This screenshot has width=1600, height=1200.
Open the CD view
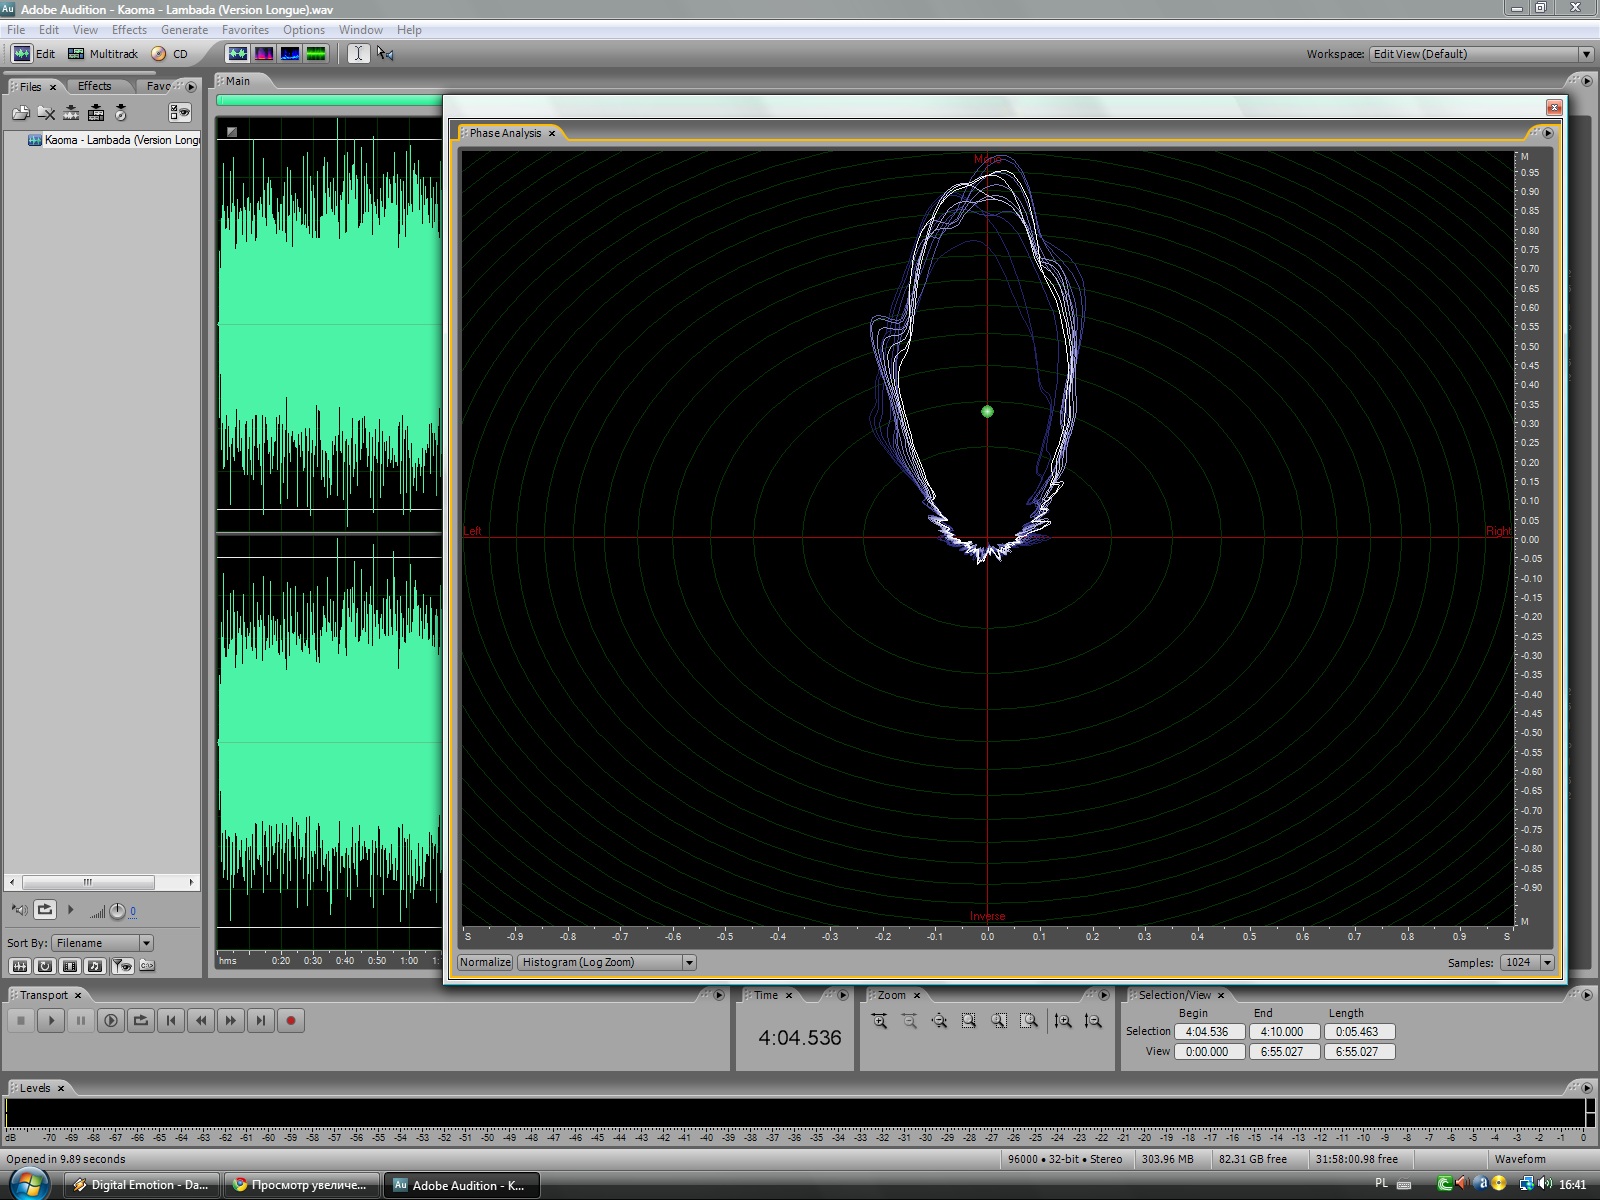coord(170,54)
